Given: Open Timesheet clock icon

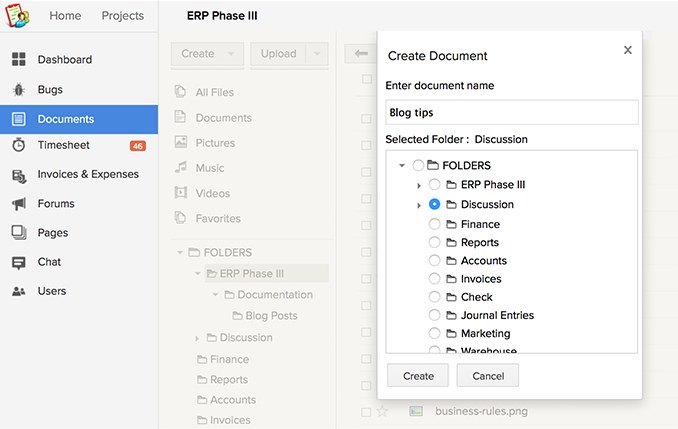Looking at the screenshot, I should 19,145.
